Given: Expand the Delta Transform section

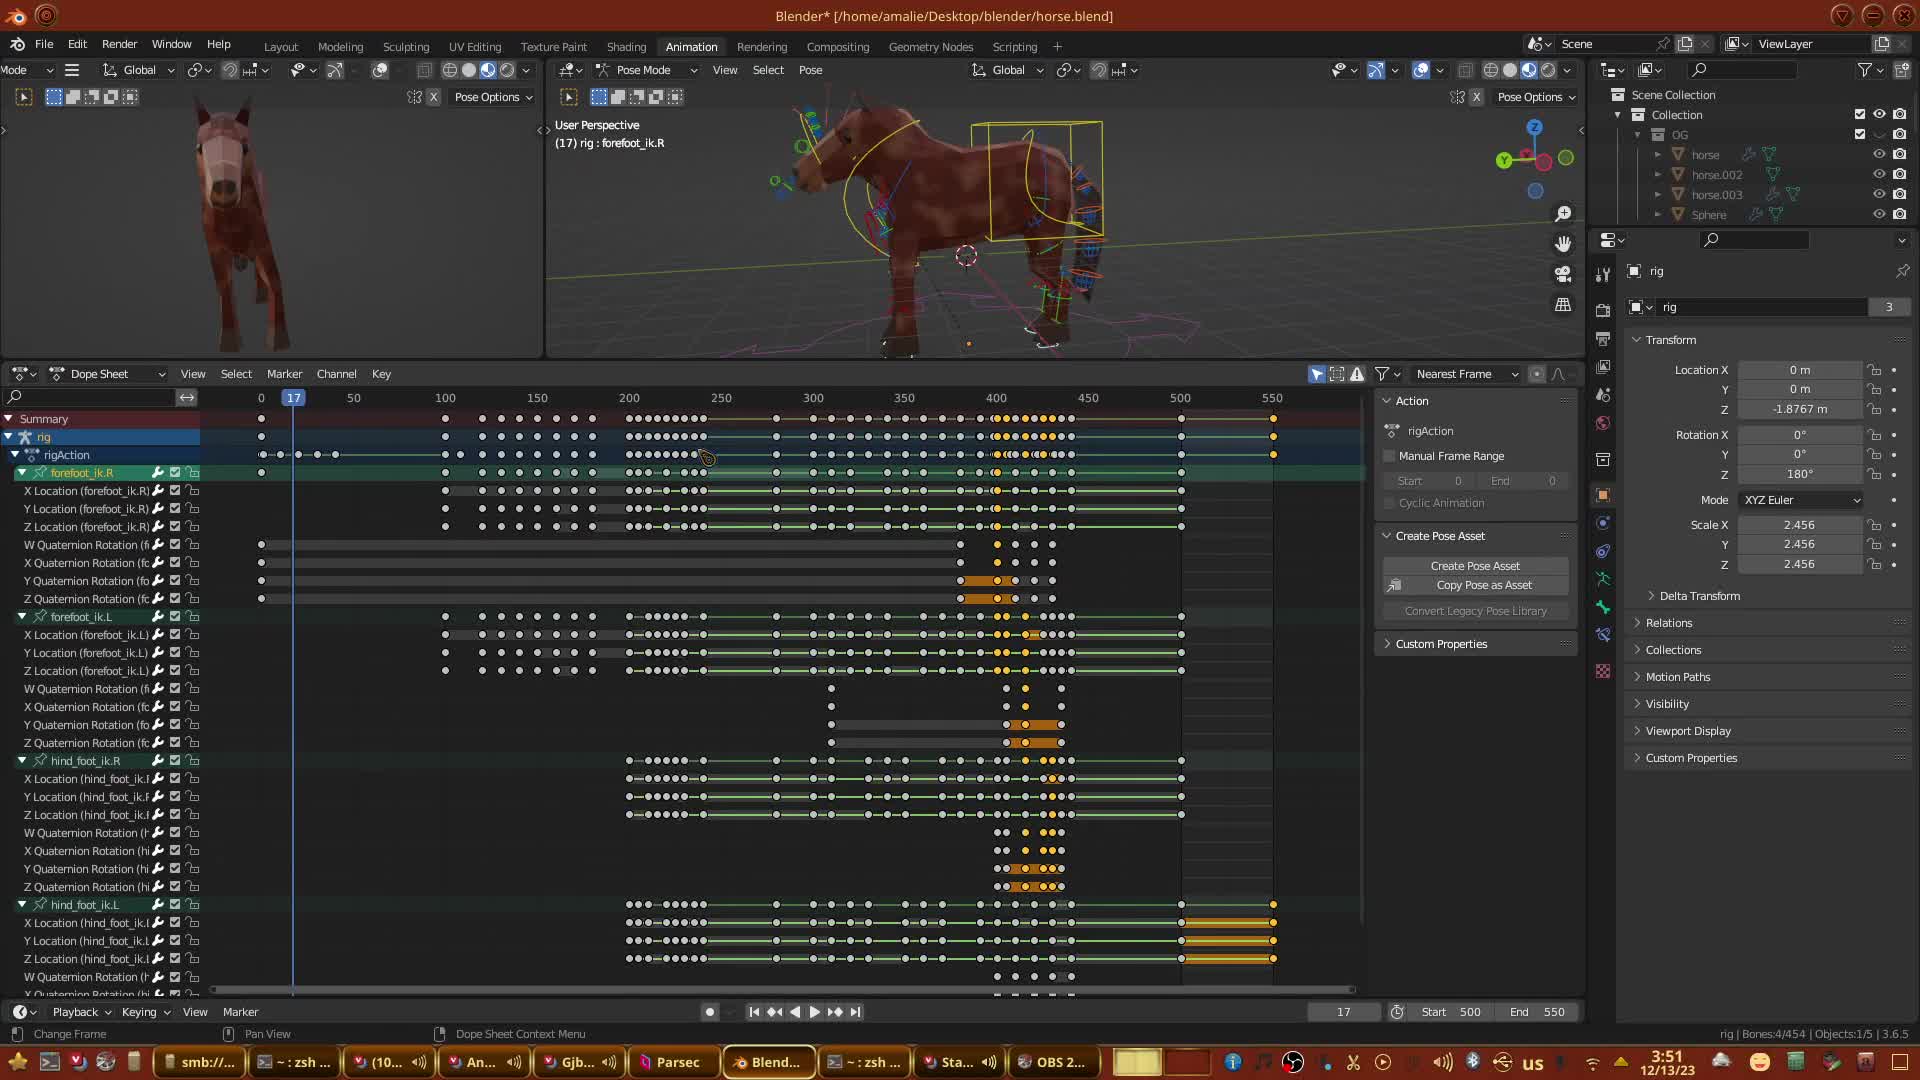Looking at the screenshot, I should point(1699,596).
